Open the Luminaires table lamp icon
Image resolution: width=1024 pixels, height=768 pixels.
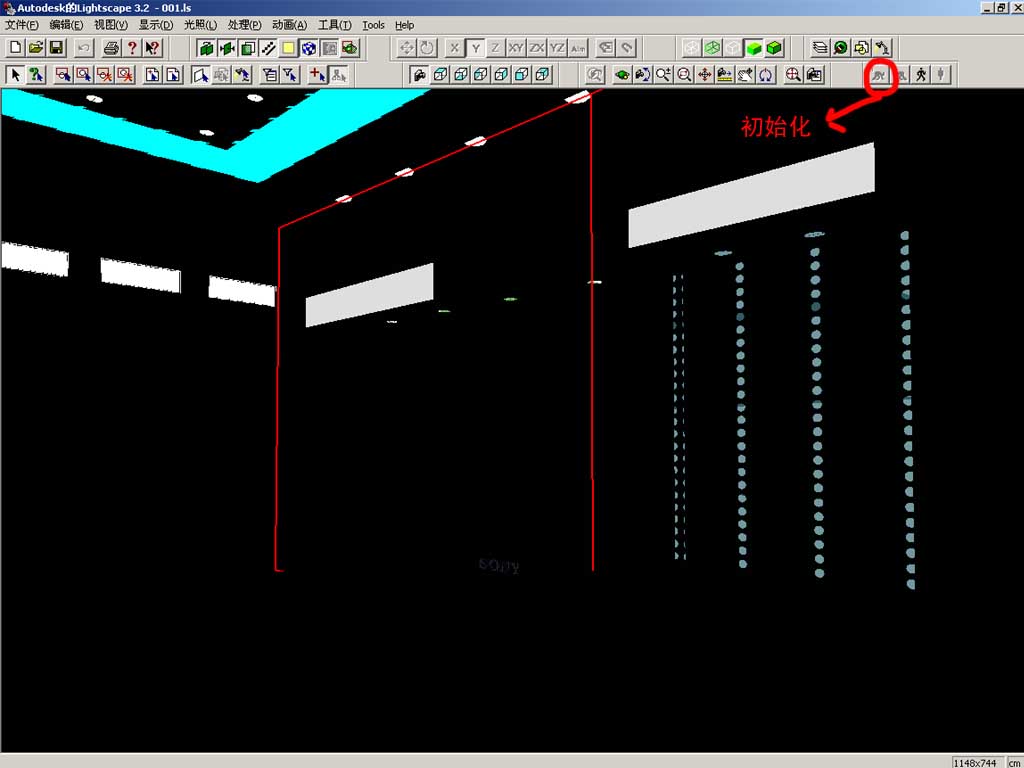click(882, 48)
